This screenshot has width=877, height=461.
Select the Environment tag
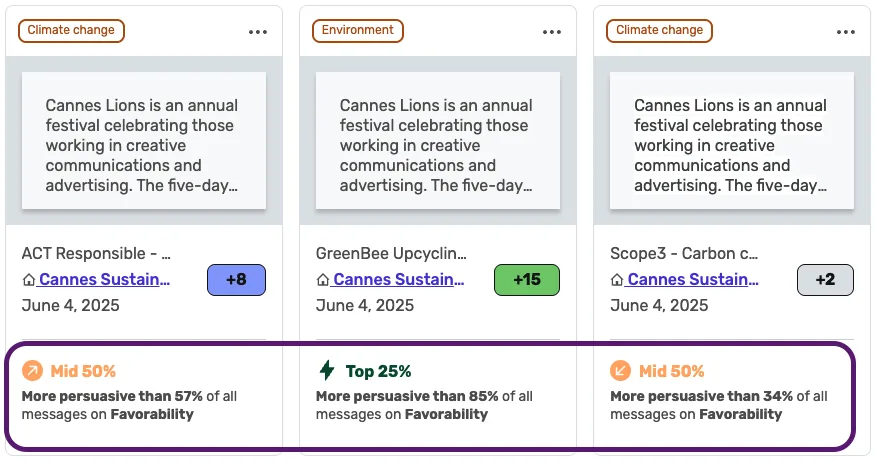point(357,30)
